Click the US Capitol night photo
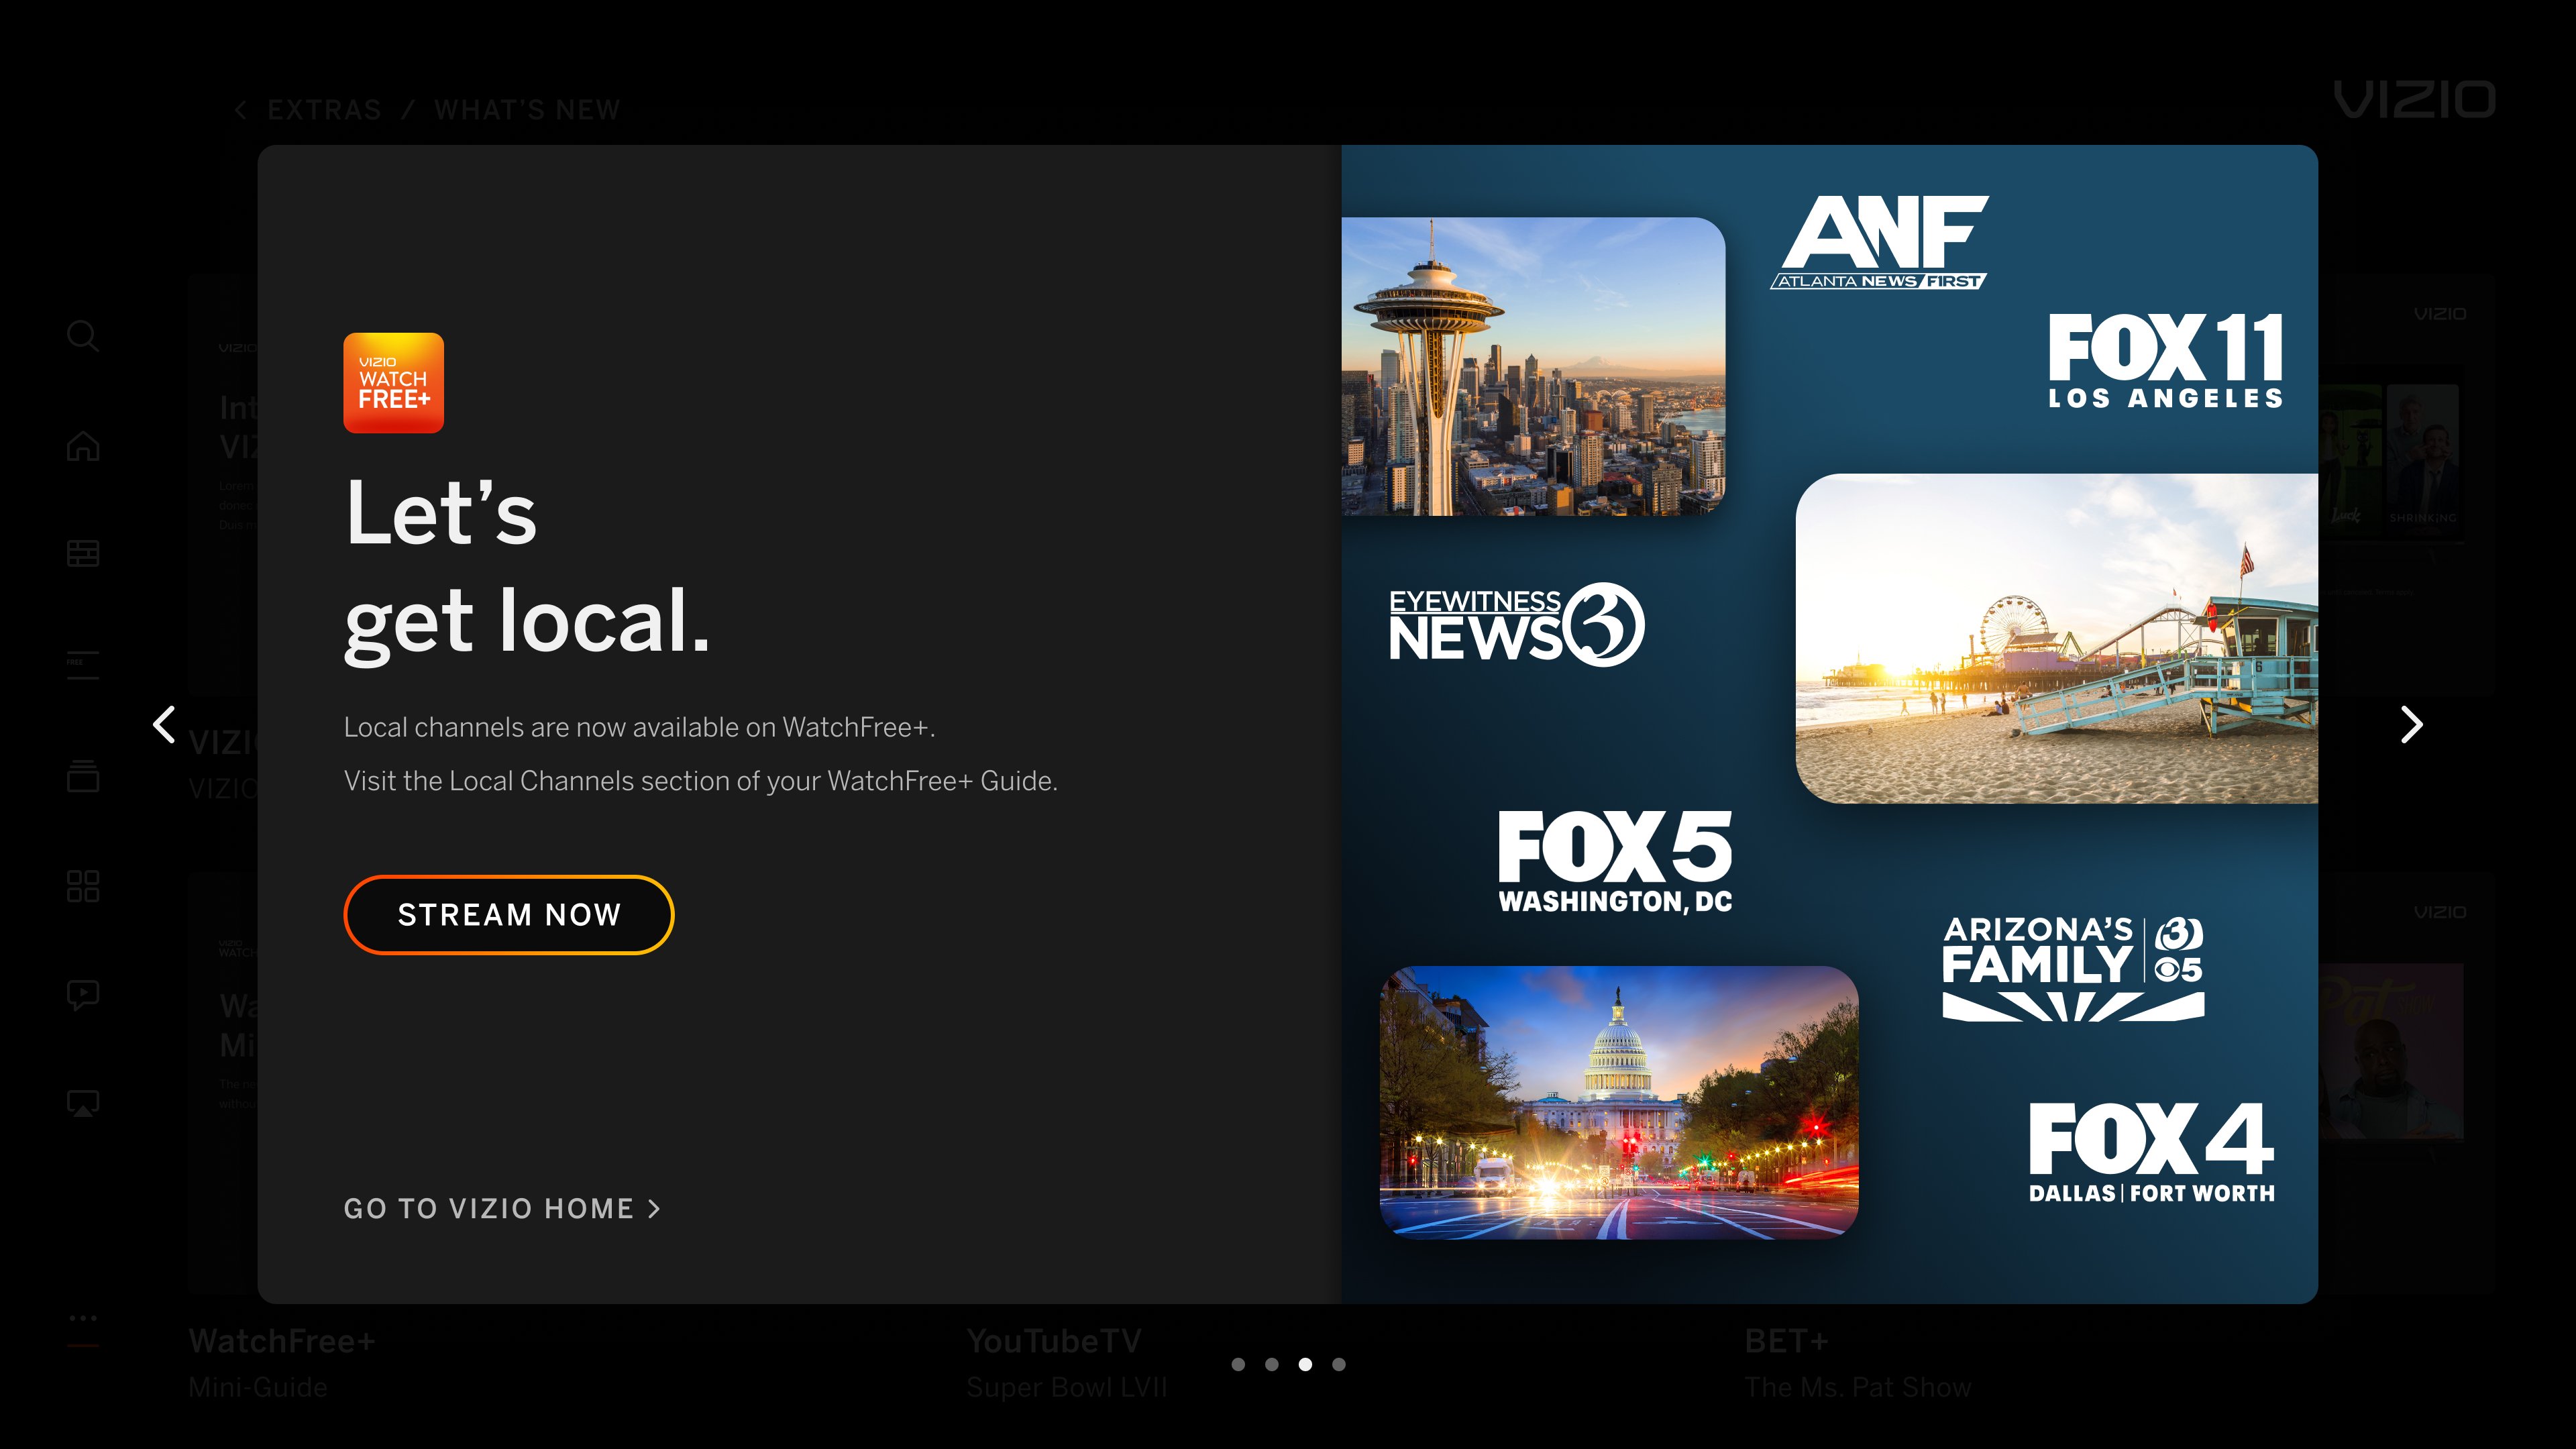The height and width of the screenshot is (1449, 2576). [x=1619, y=1102]
